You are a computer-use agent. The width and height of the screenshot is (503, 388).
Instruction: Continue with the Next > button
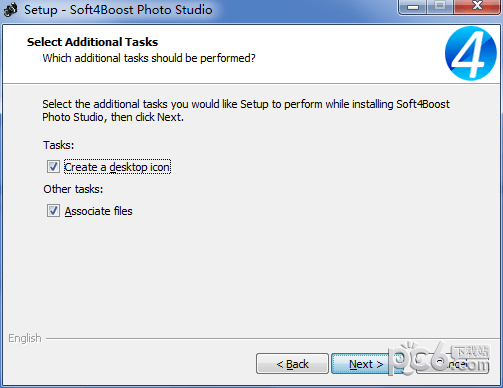(x=360, y=364)
